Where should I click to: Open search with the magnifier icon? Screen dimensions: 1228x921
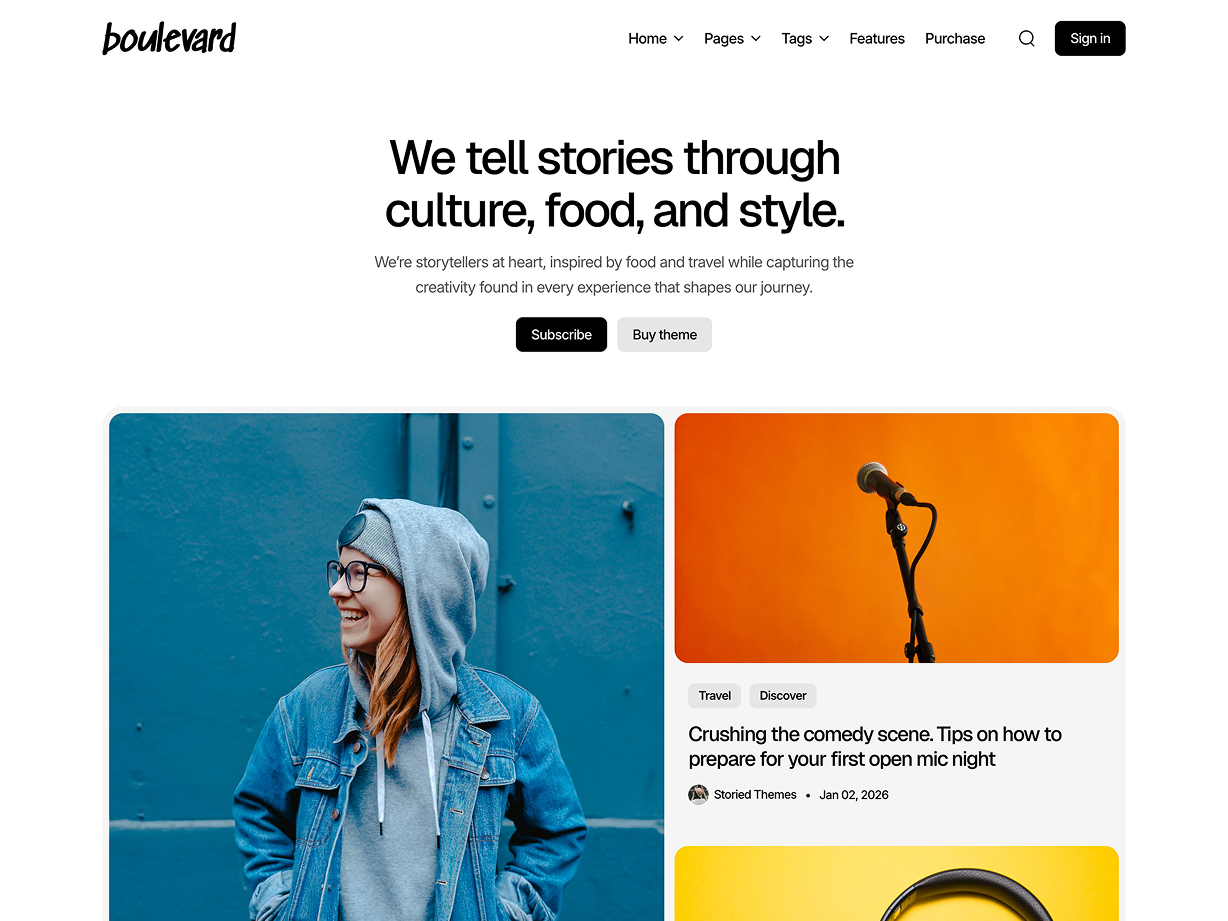click(x=1026, y=39)
